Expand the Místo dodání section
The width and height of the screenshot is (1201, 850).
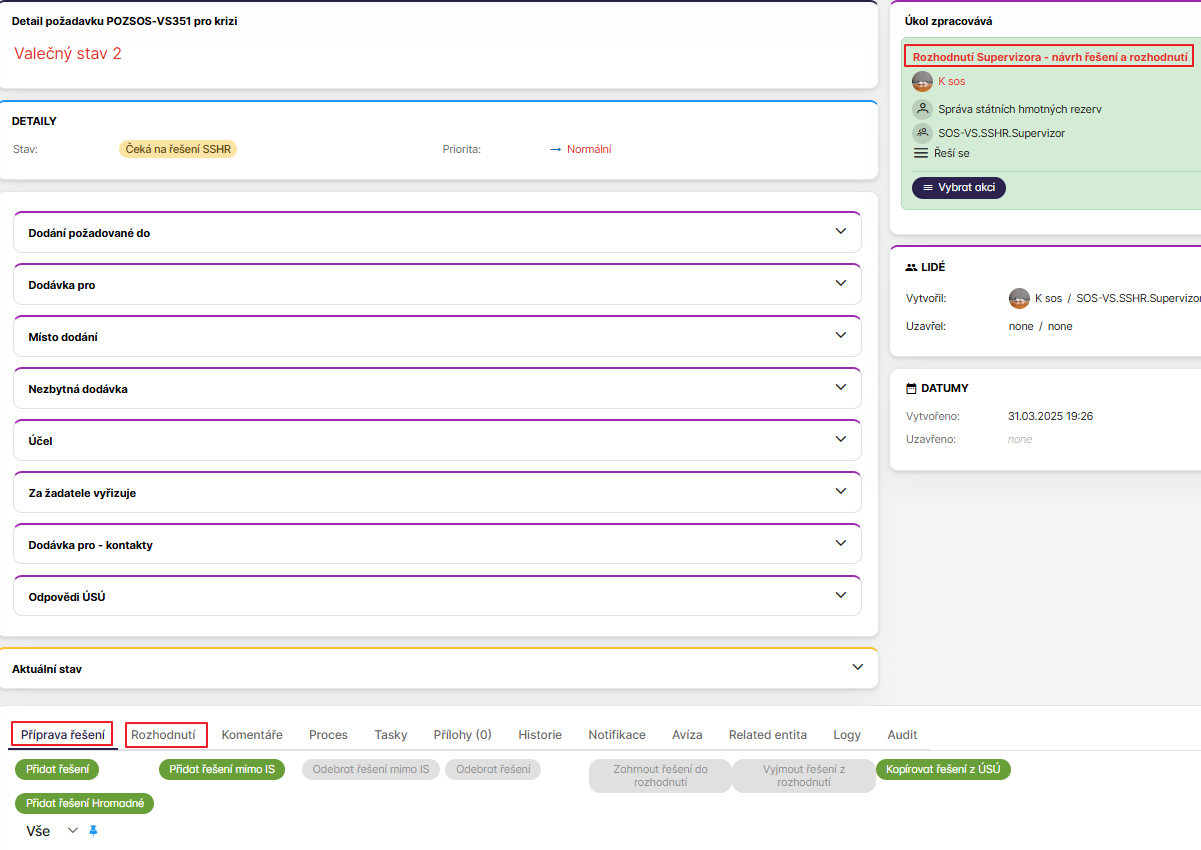click(x=840, y=336)
